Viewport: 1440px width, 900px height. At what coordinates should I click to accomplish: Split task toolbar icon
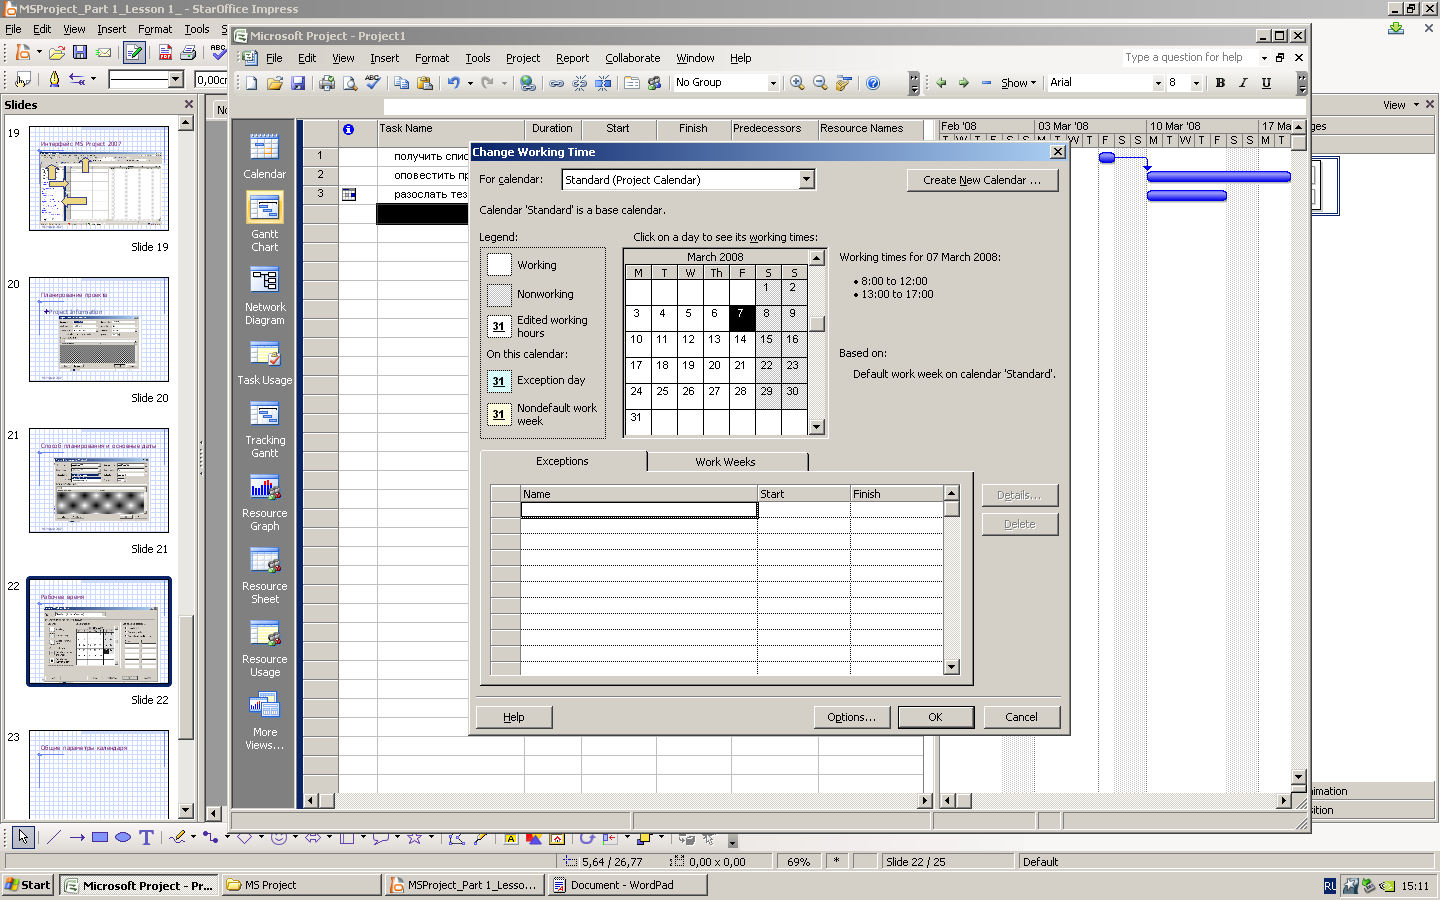(x=603, y=83)
